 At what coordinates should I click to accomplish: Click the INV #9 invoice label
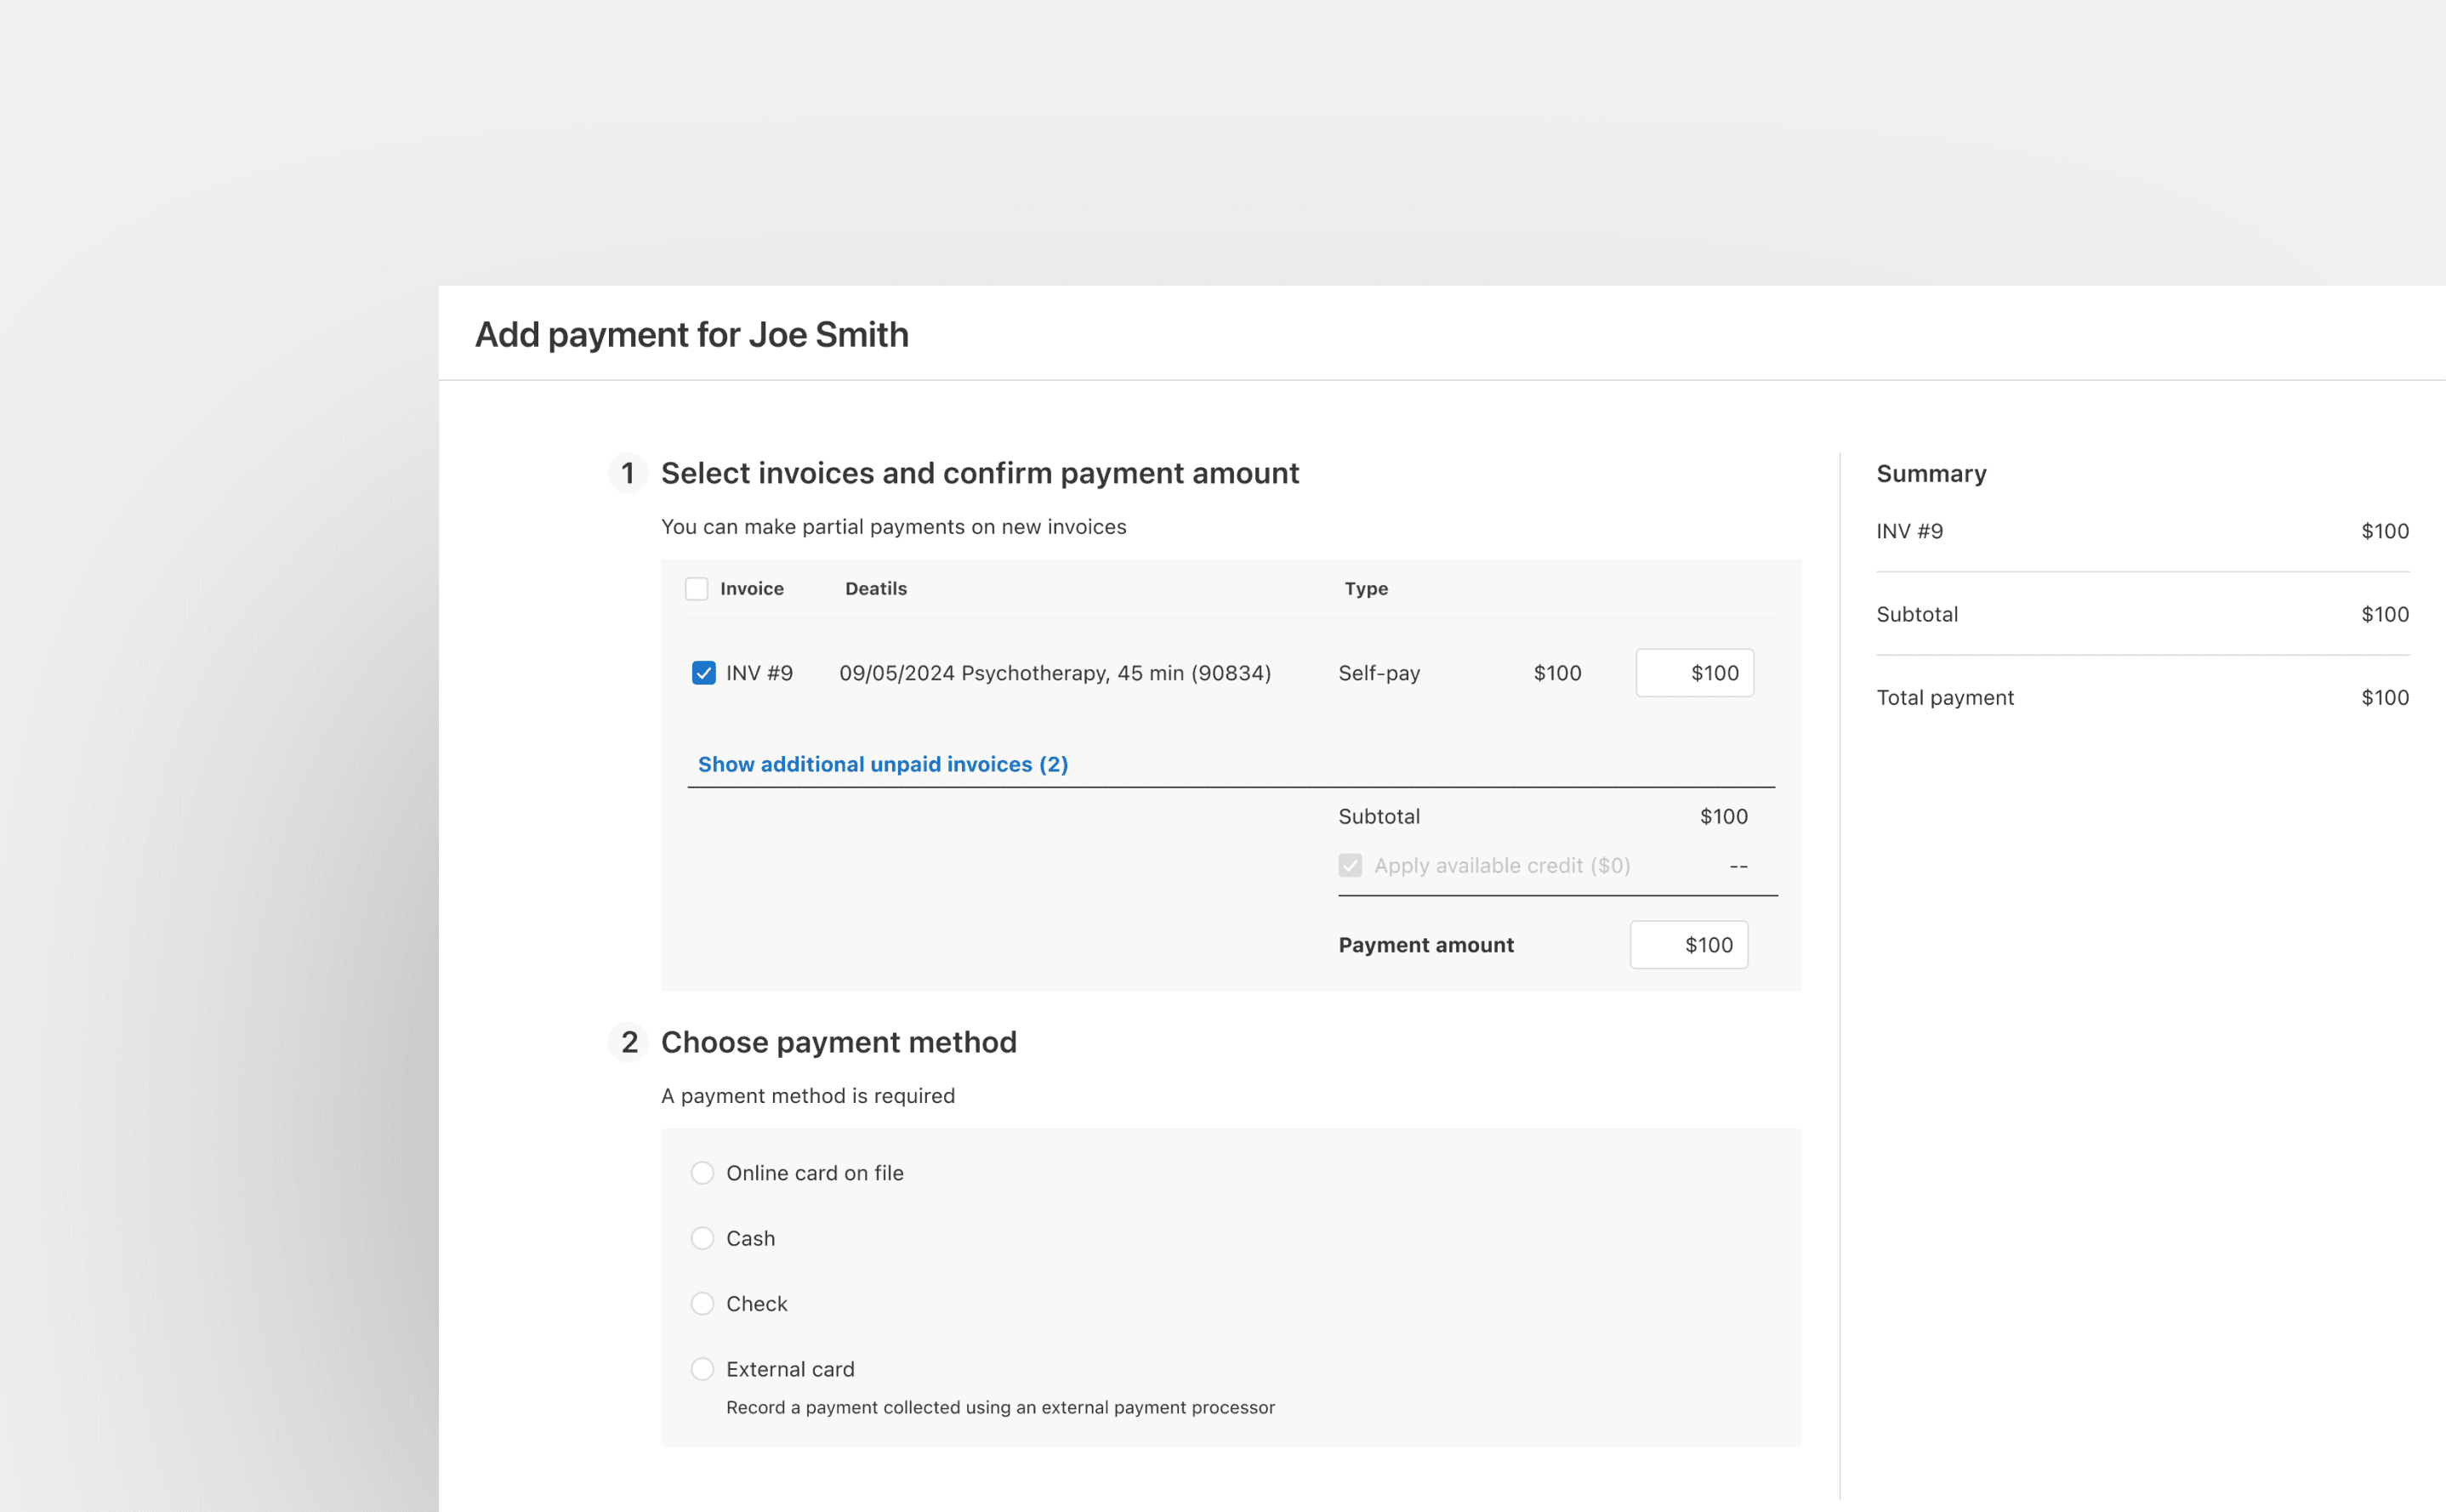click(759, 673)
